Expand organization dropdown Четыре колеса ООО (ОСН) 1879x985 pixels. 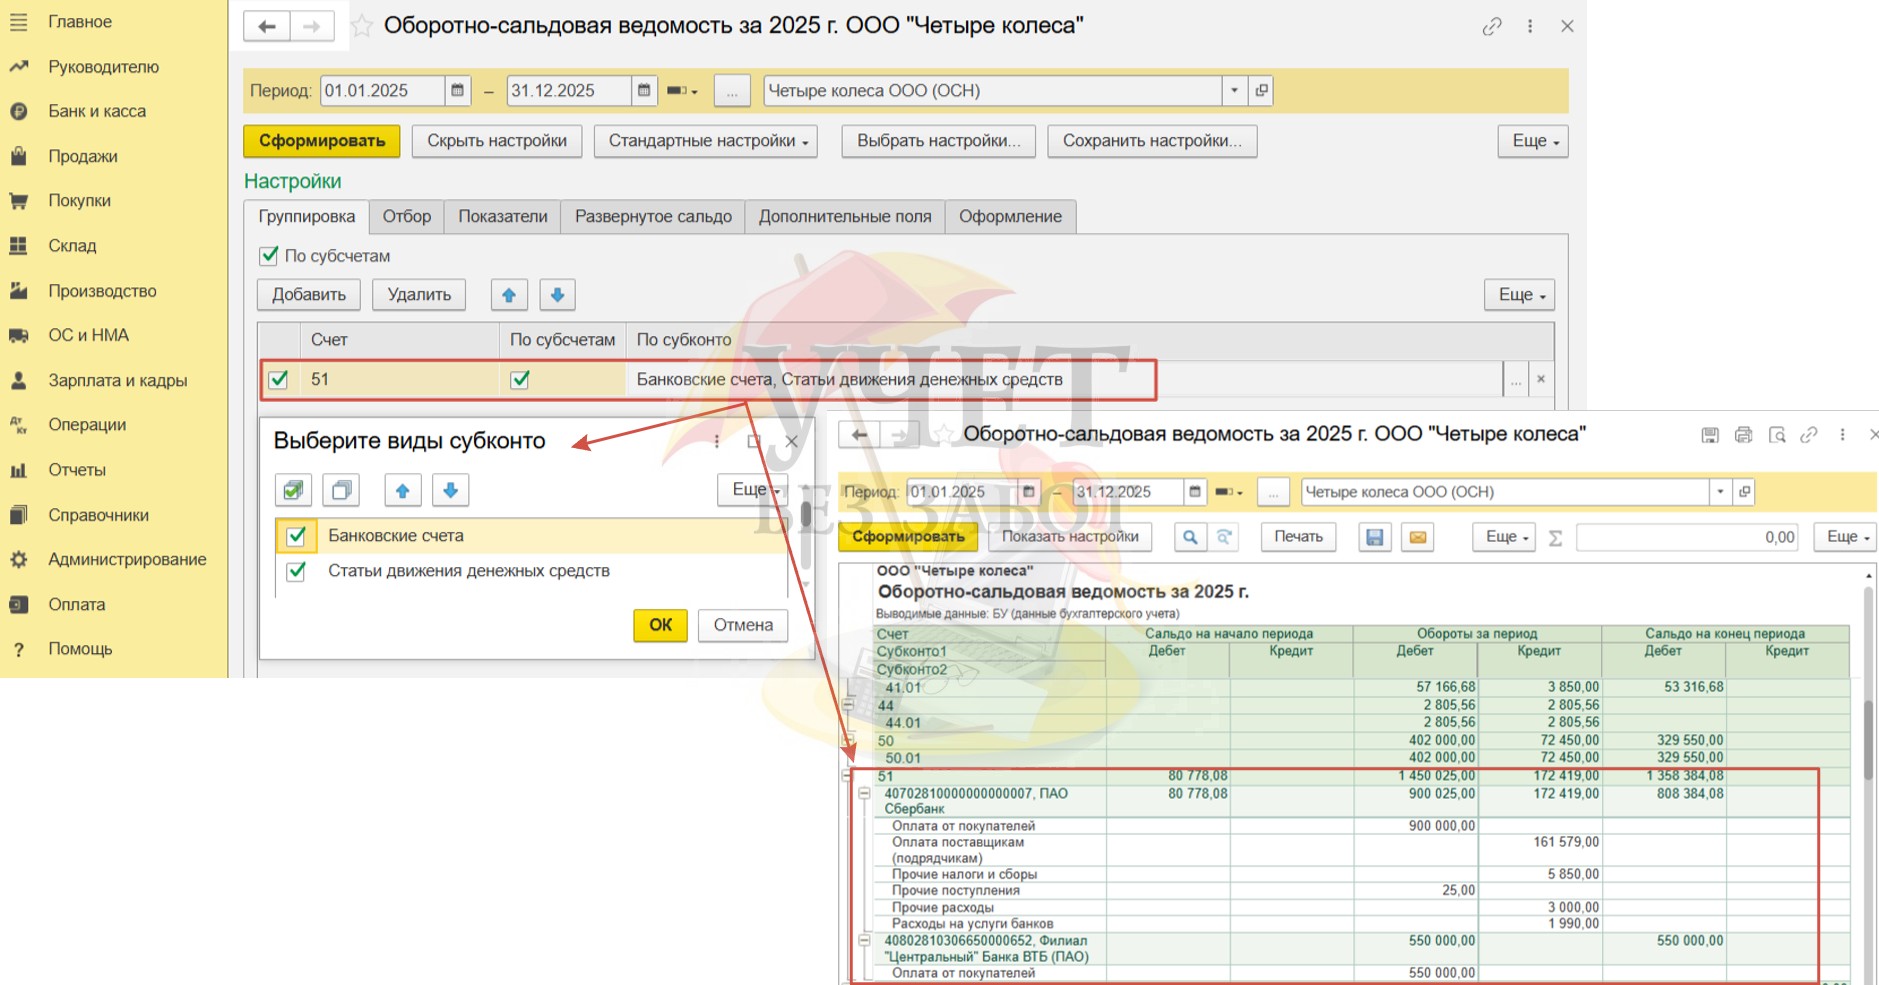1234,91
